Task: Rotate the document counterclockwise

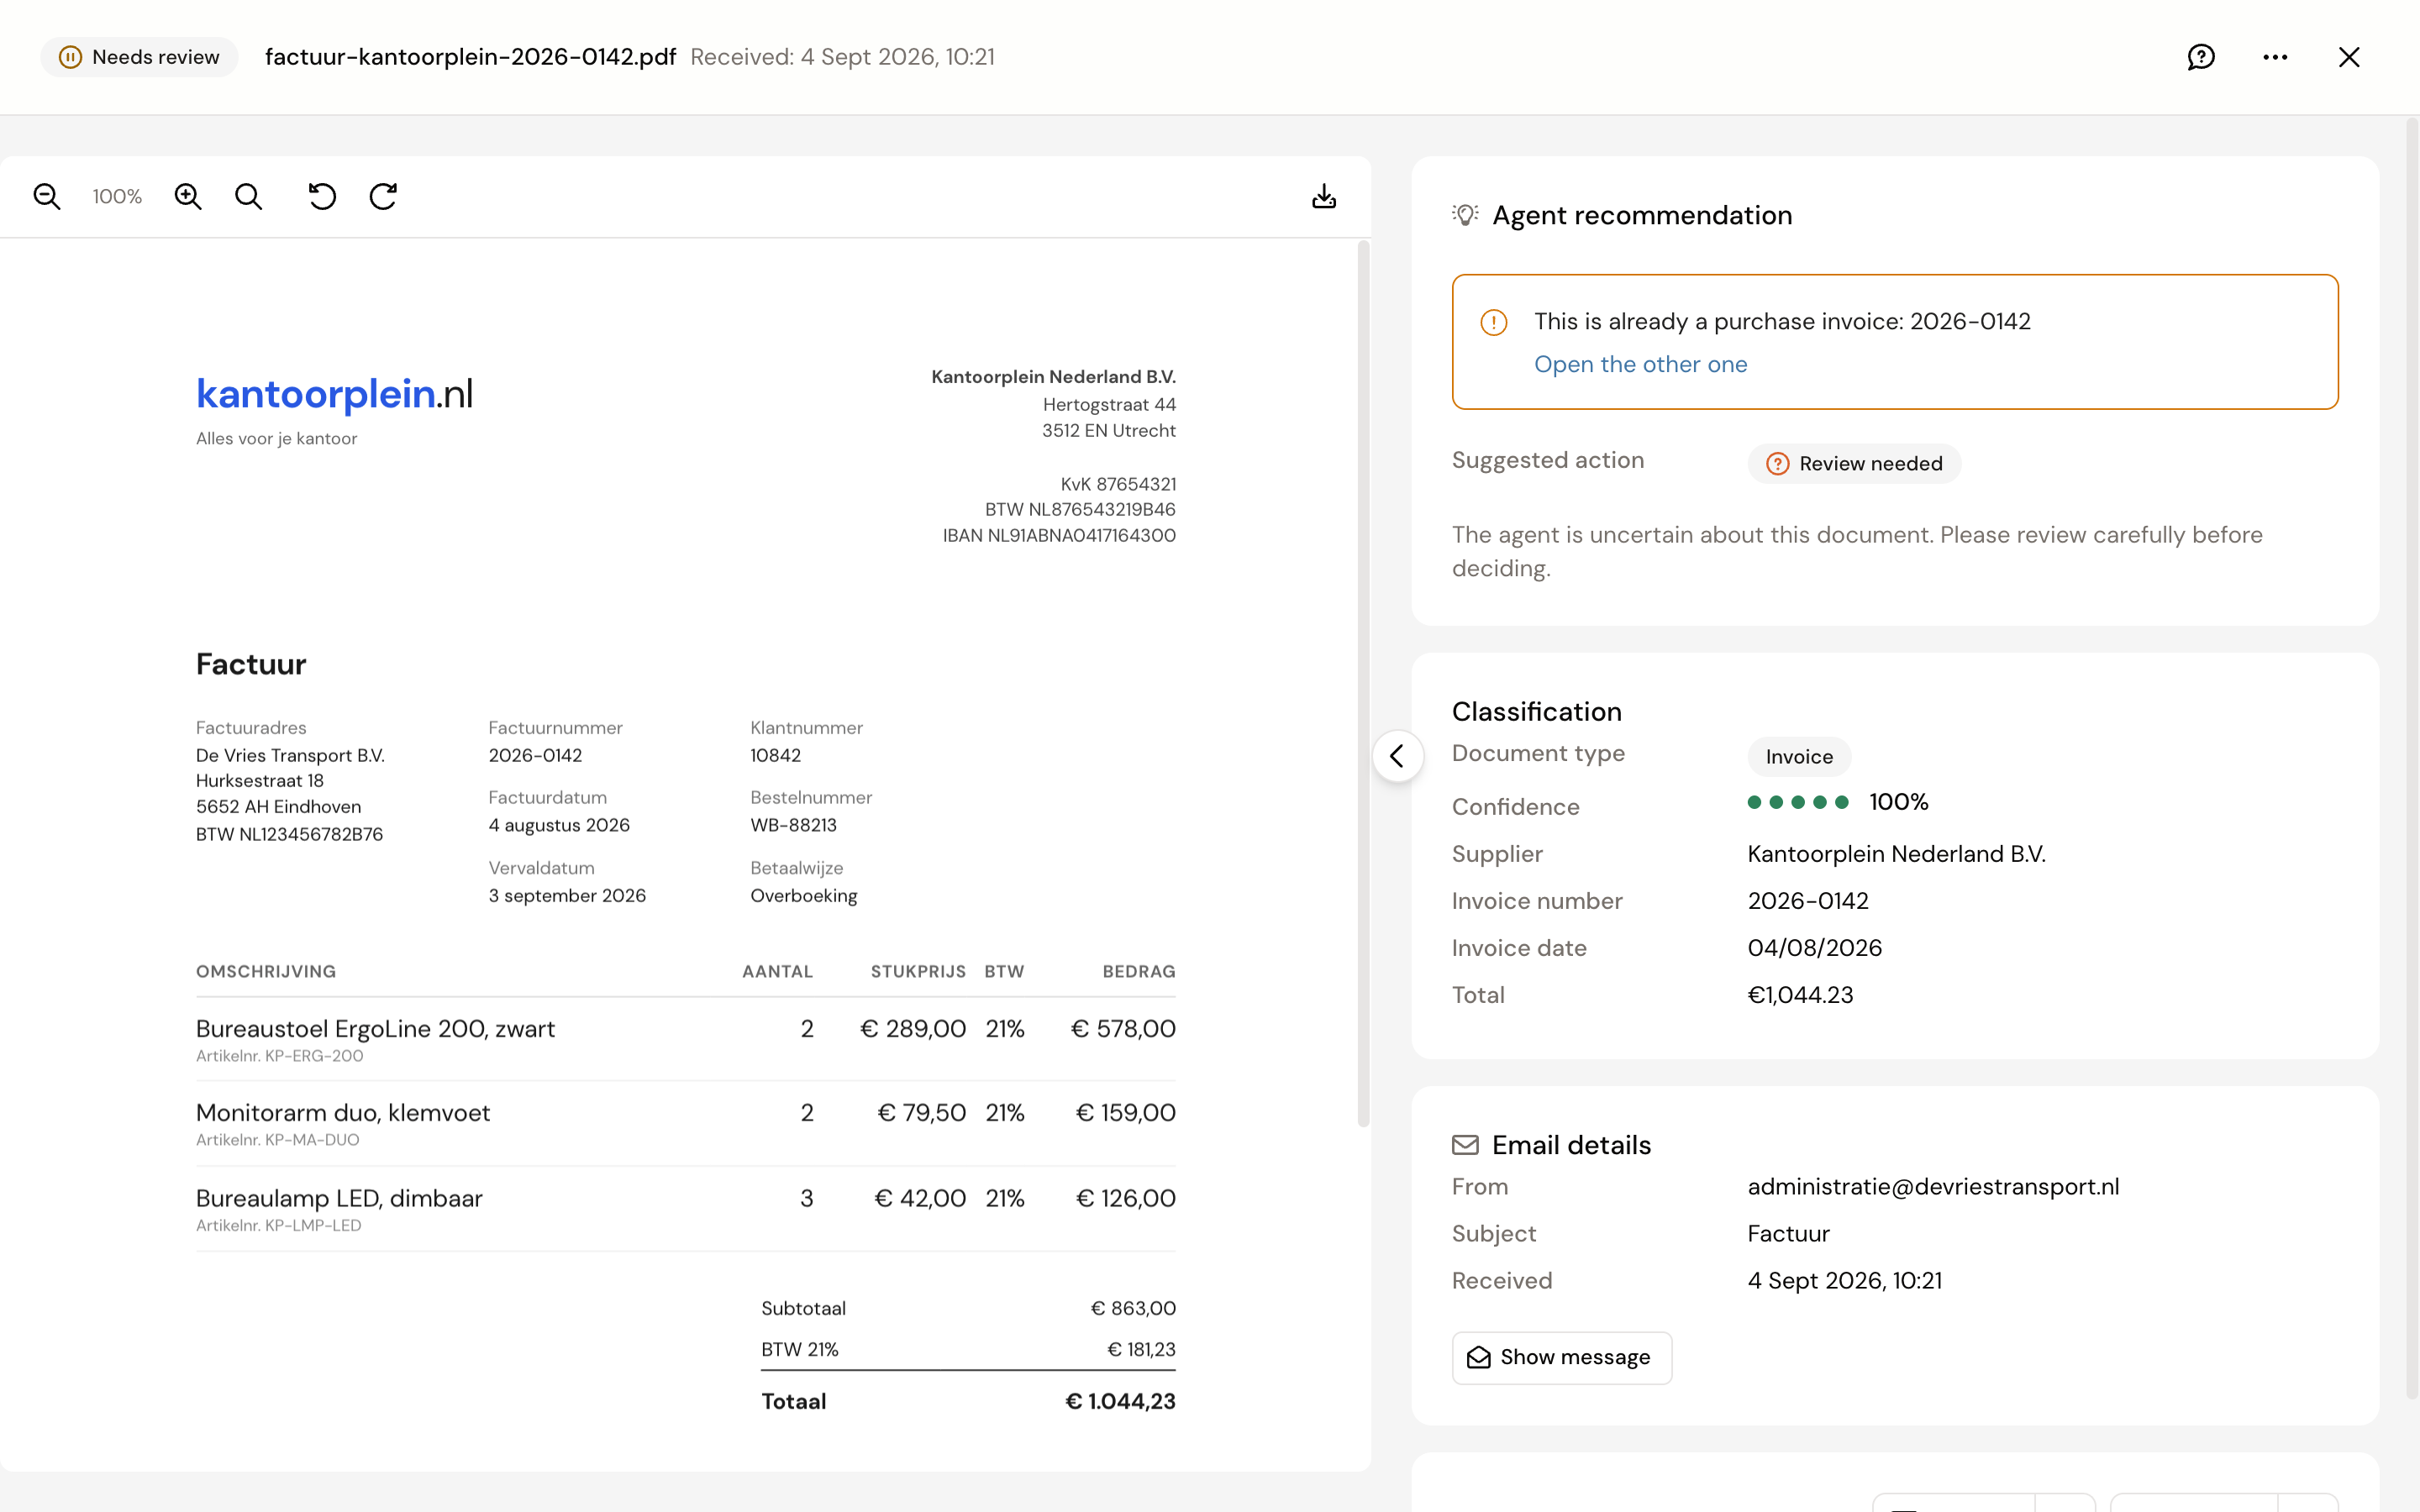Action: tap(322, 196)
